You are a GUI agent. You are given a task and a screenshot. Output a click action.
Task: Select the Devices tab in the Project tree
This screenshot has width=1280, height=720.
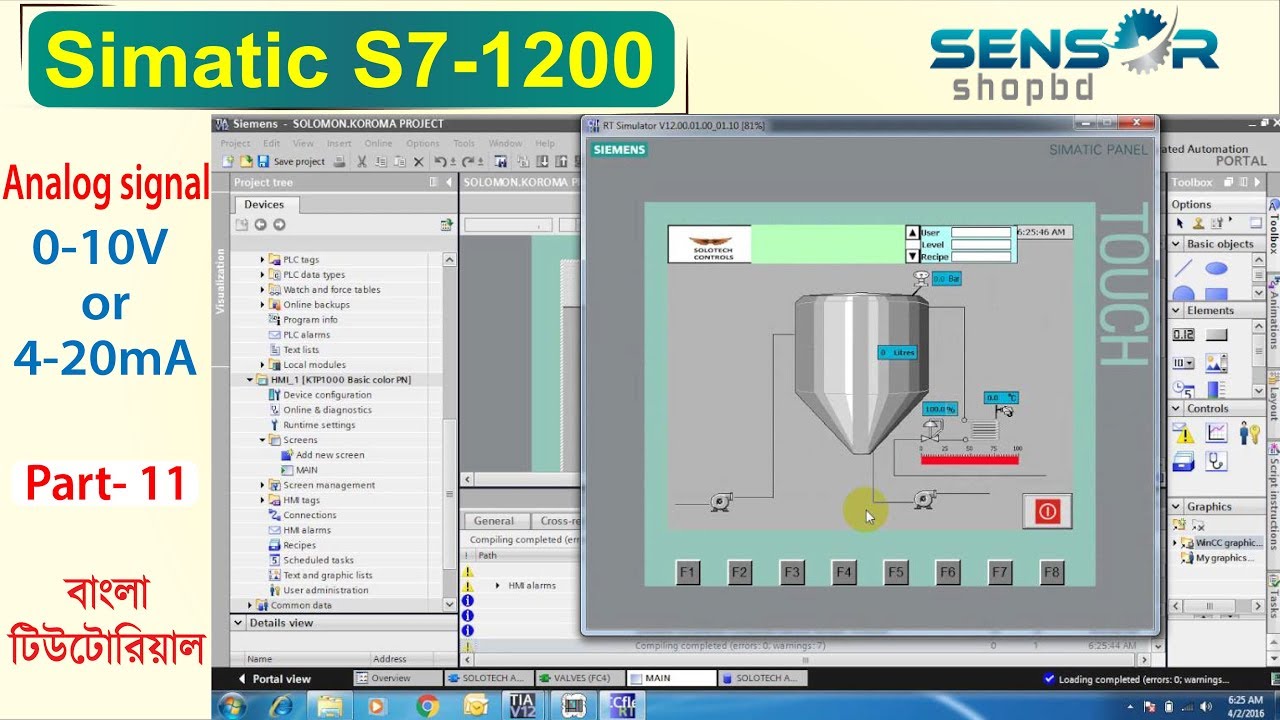coord(265,204)
